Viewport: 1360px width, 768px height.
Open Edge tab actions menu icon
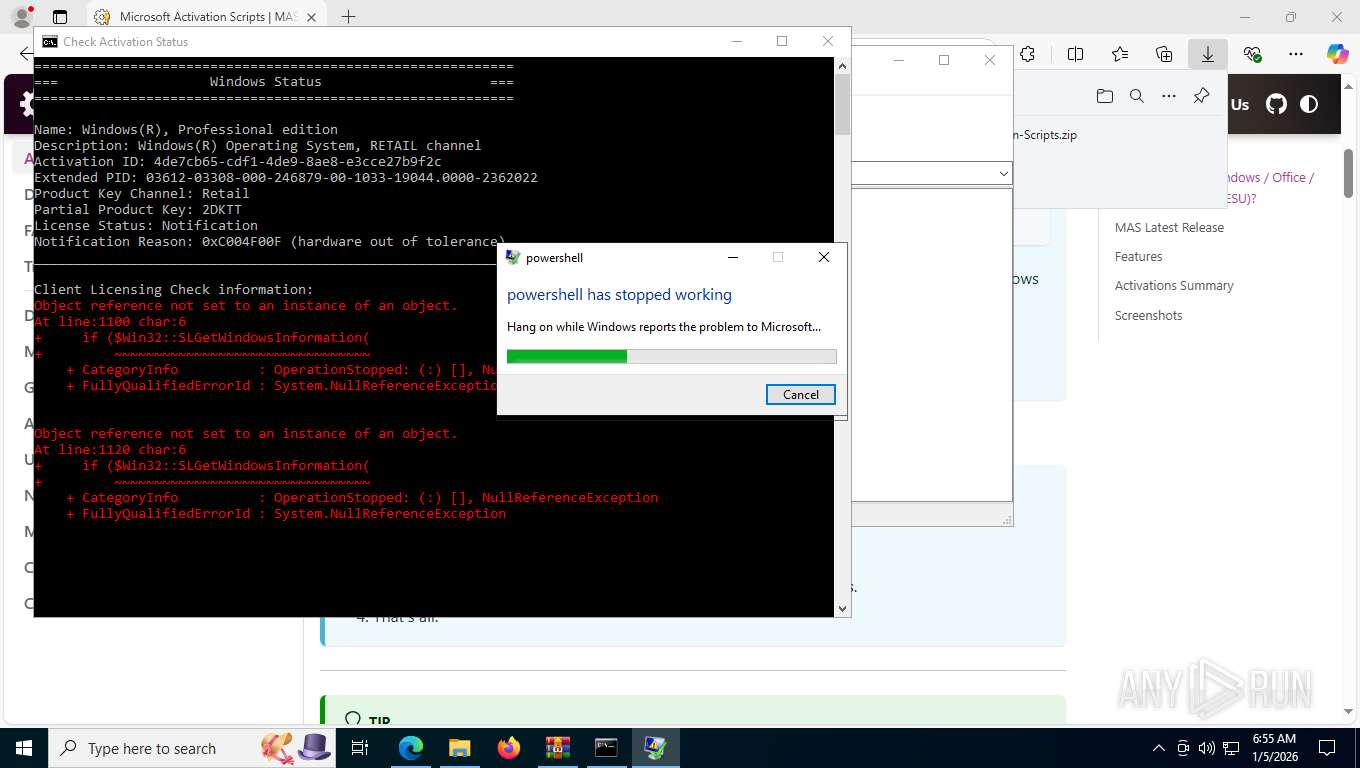point(60,17)
